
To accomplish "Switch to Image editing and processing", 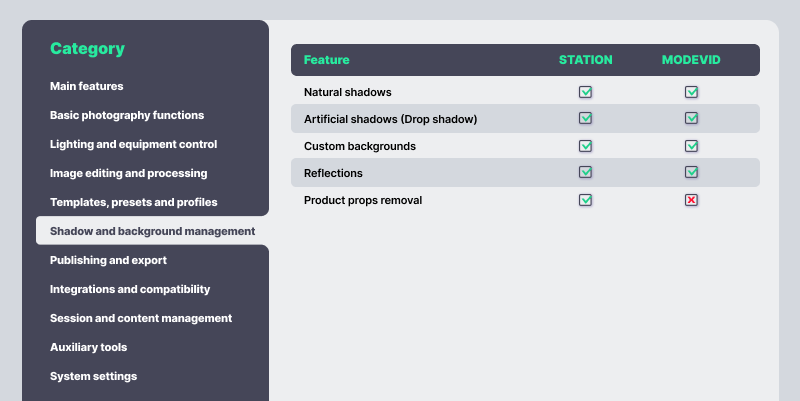I will coord(128,173).
